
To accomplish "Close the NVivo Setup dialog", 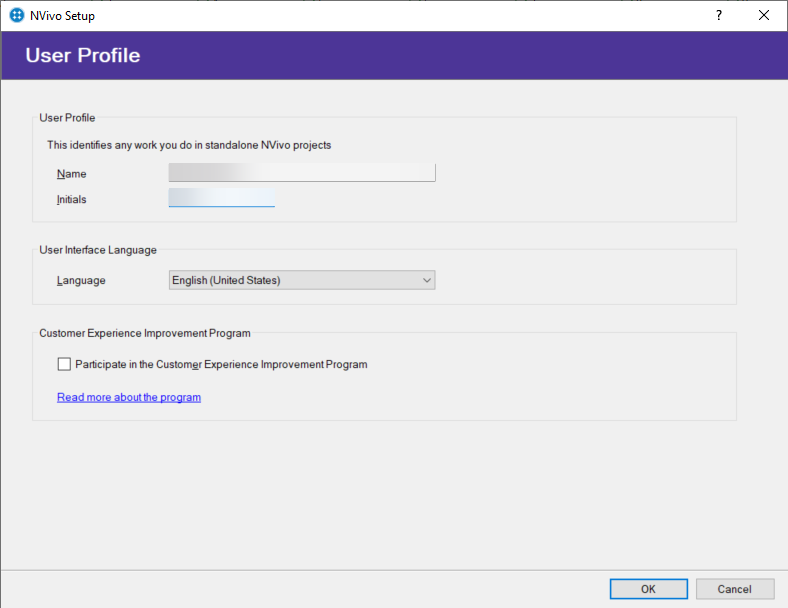I will [764, 16].
